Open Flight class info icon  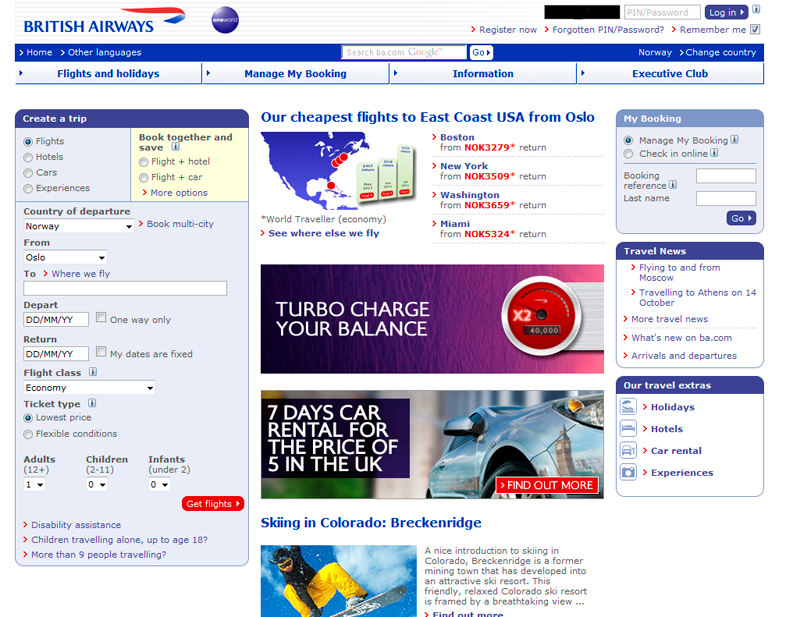point(93,372)
